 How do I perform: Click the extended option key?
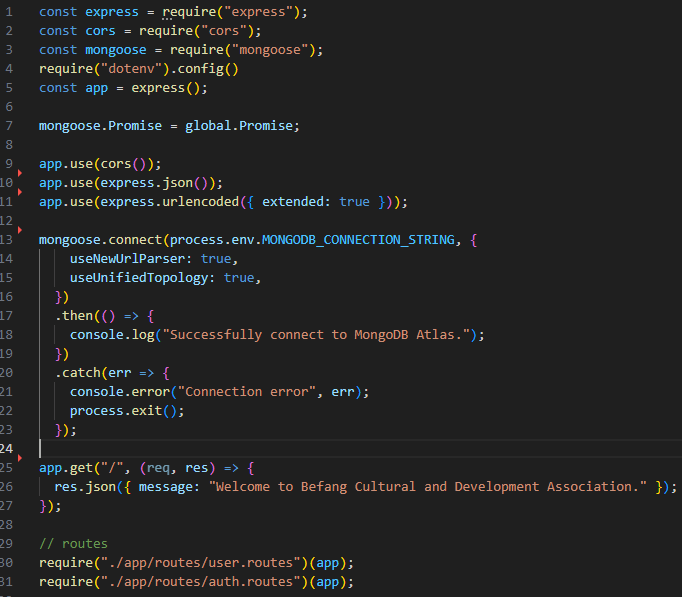tap(293, 202)
